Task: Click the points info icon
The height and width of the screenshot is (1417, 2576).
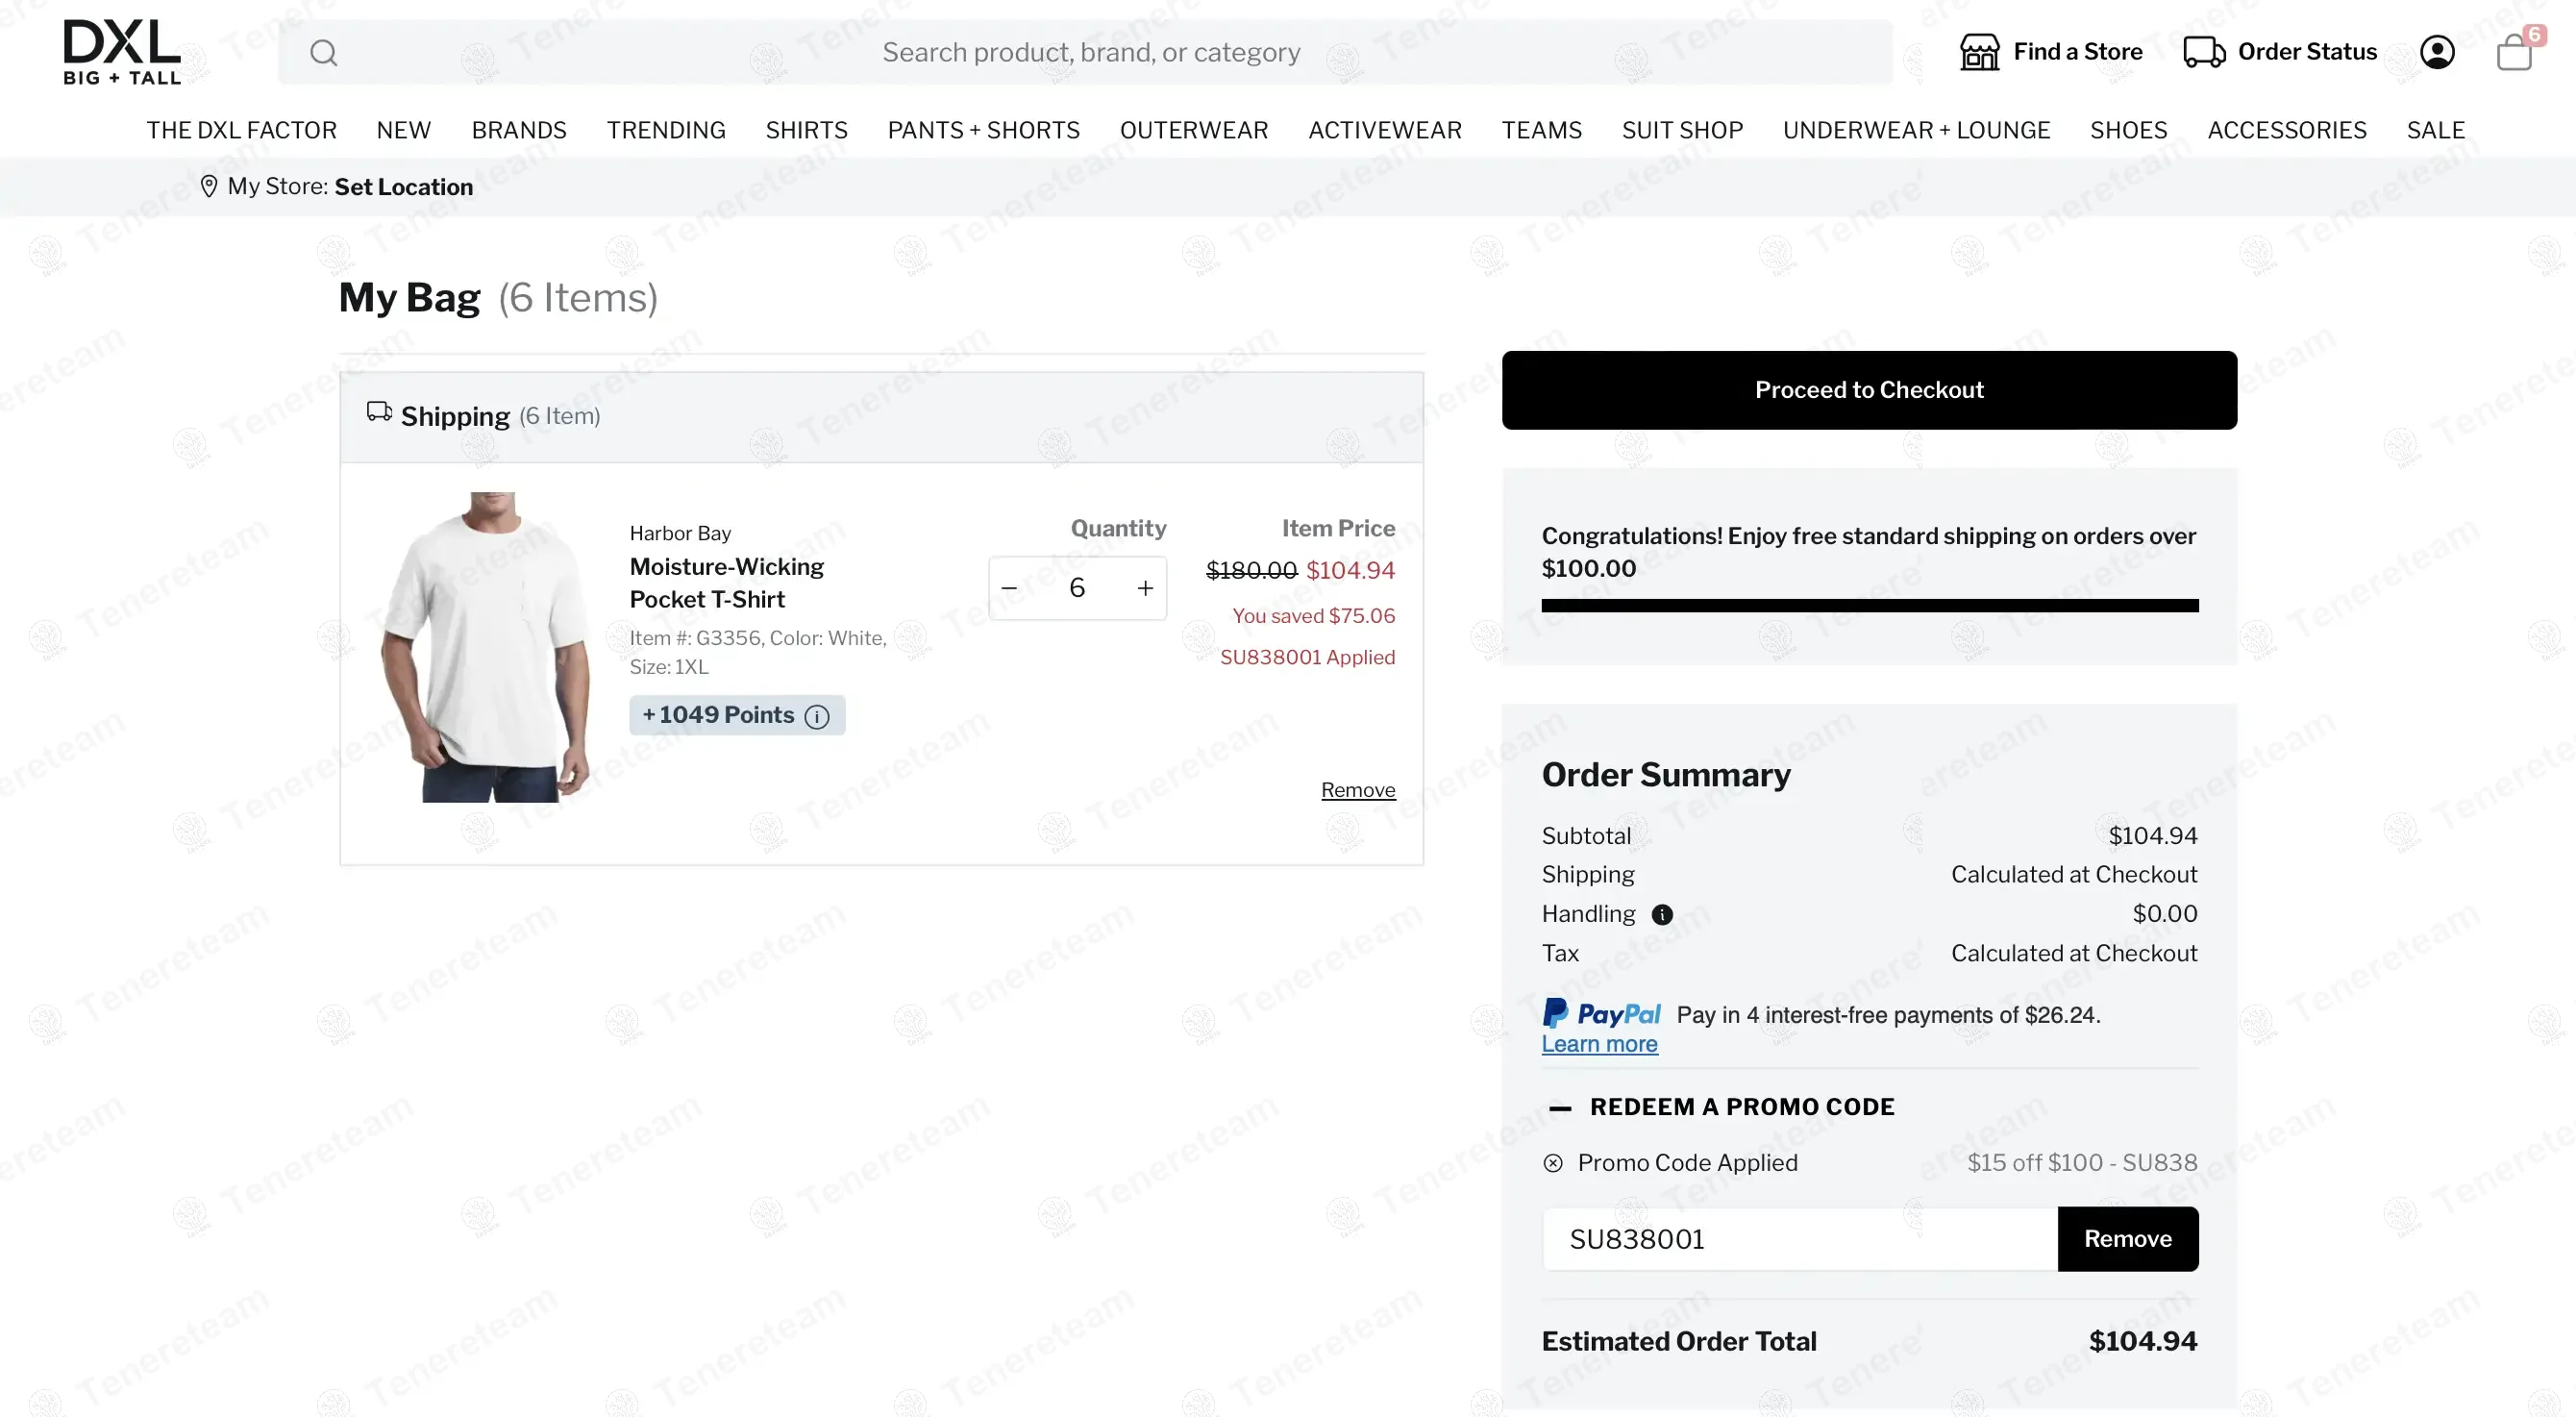Action: [x=817, y=716]
